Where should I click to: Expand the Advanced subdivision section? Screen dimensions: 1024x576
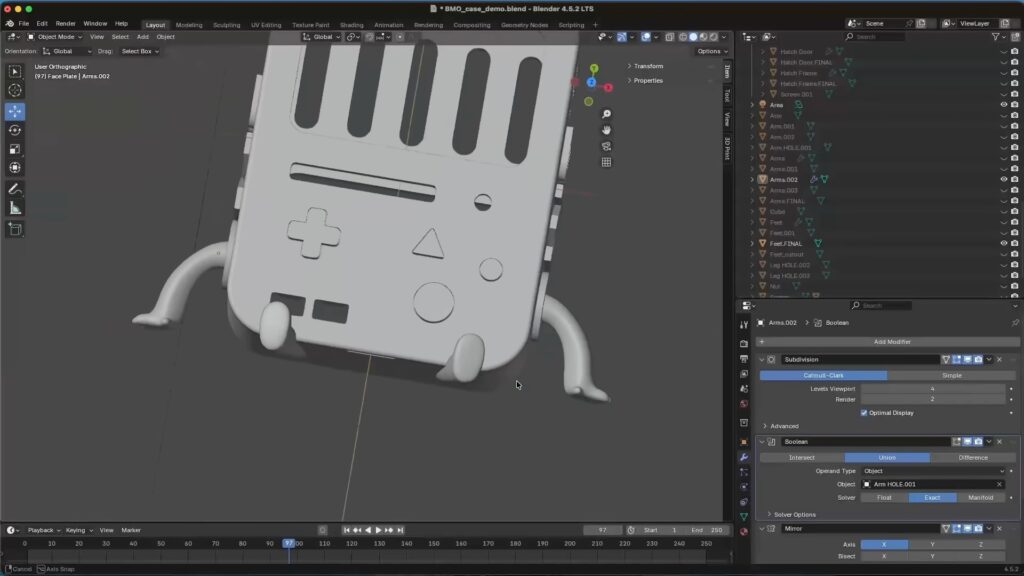[x=784, y=426]
